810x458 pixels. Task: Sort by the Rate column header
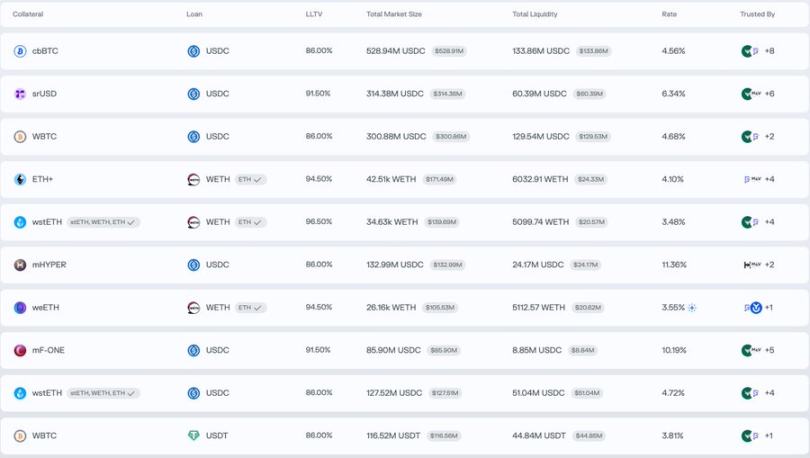669,14
